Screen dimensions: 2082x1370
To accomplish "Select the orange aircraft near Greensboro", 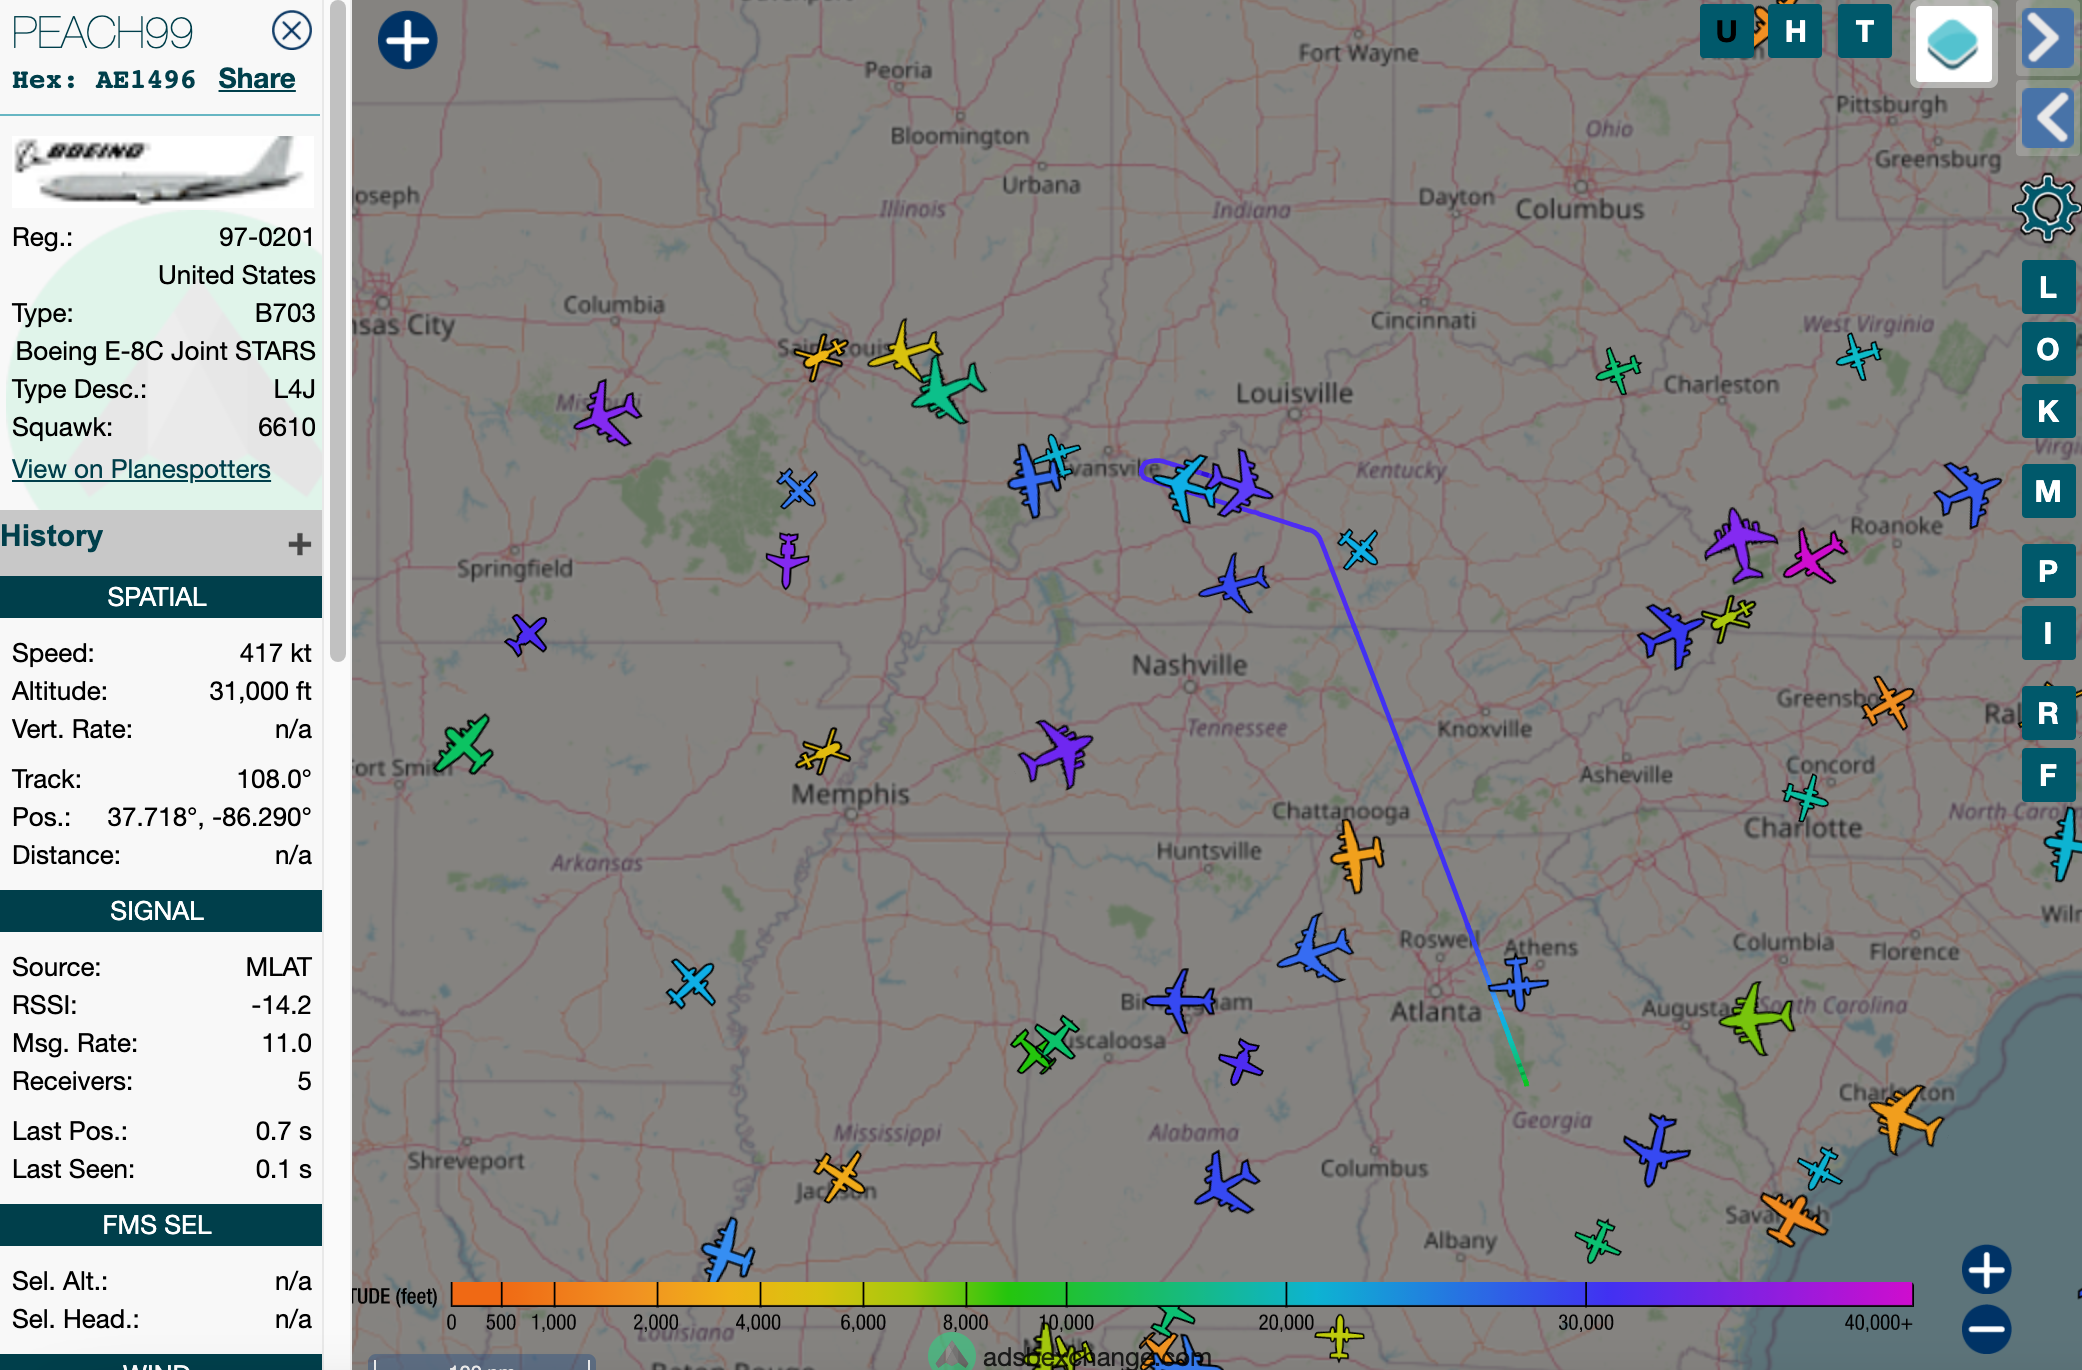I will click(x=1887, y=702).
